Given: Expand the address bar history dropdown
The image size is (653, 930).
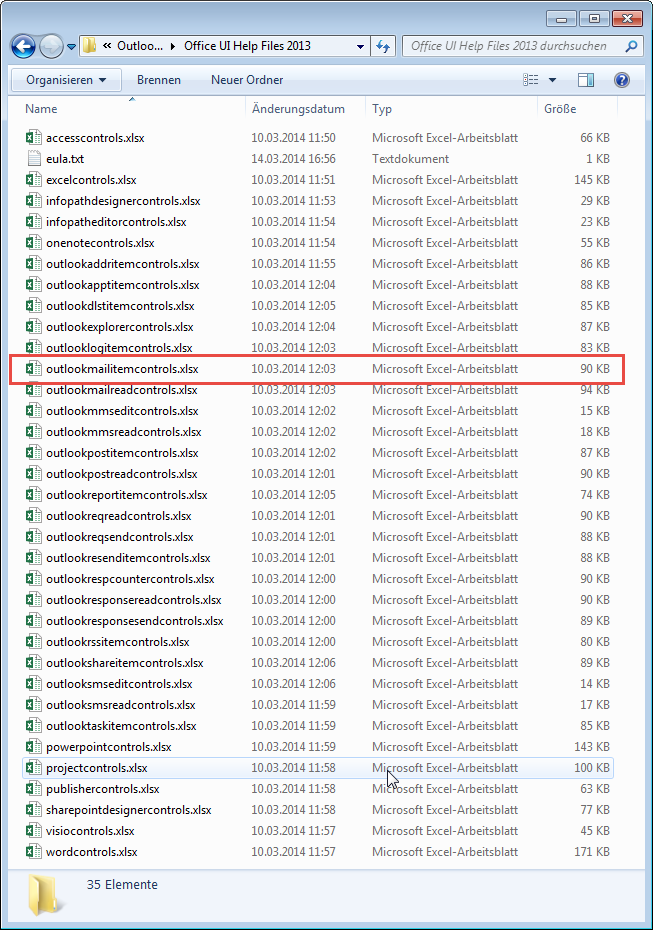Looking at the screenshot, I should (x=359, y=46).
